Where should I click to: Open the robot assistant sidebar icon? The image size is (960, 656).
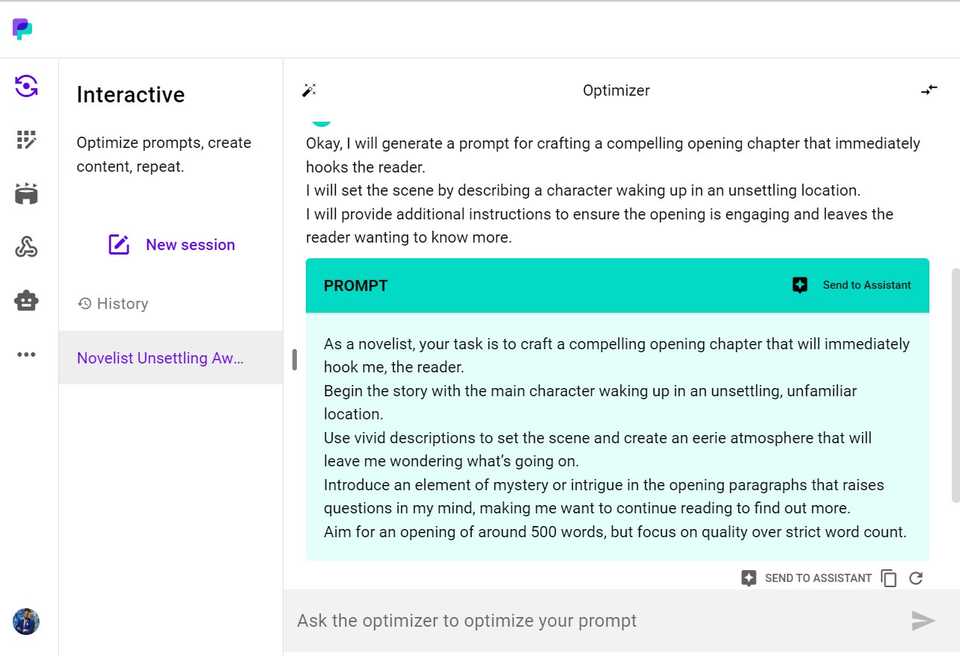pos(27,300)
